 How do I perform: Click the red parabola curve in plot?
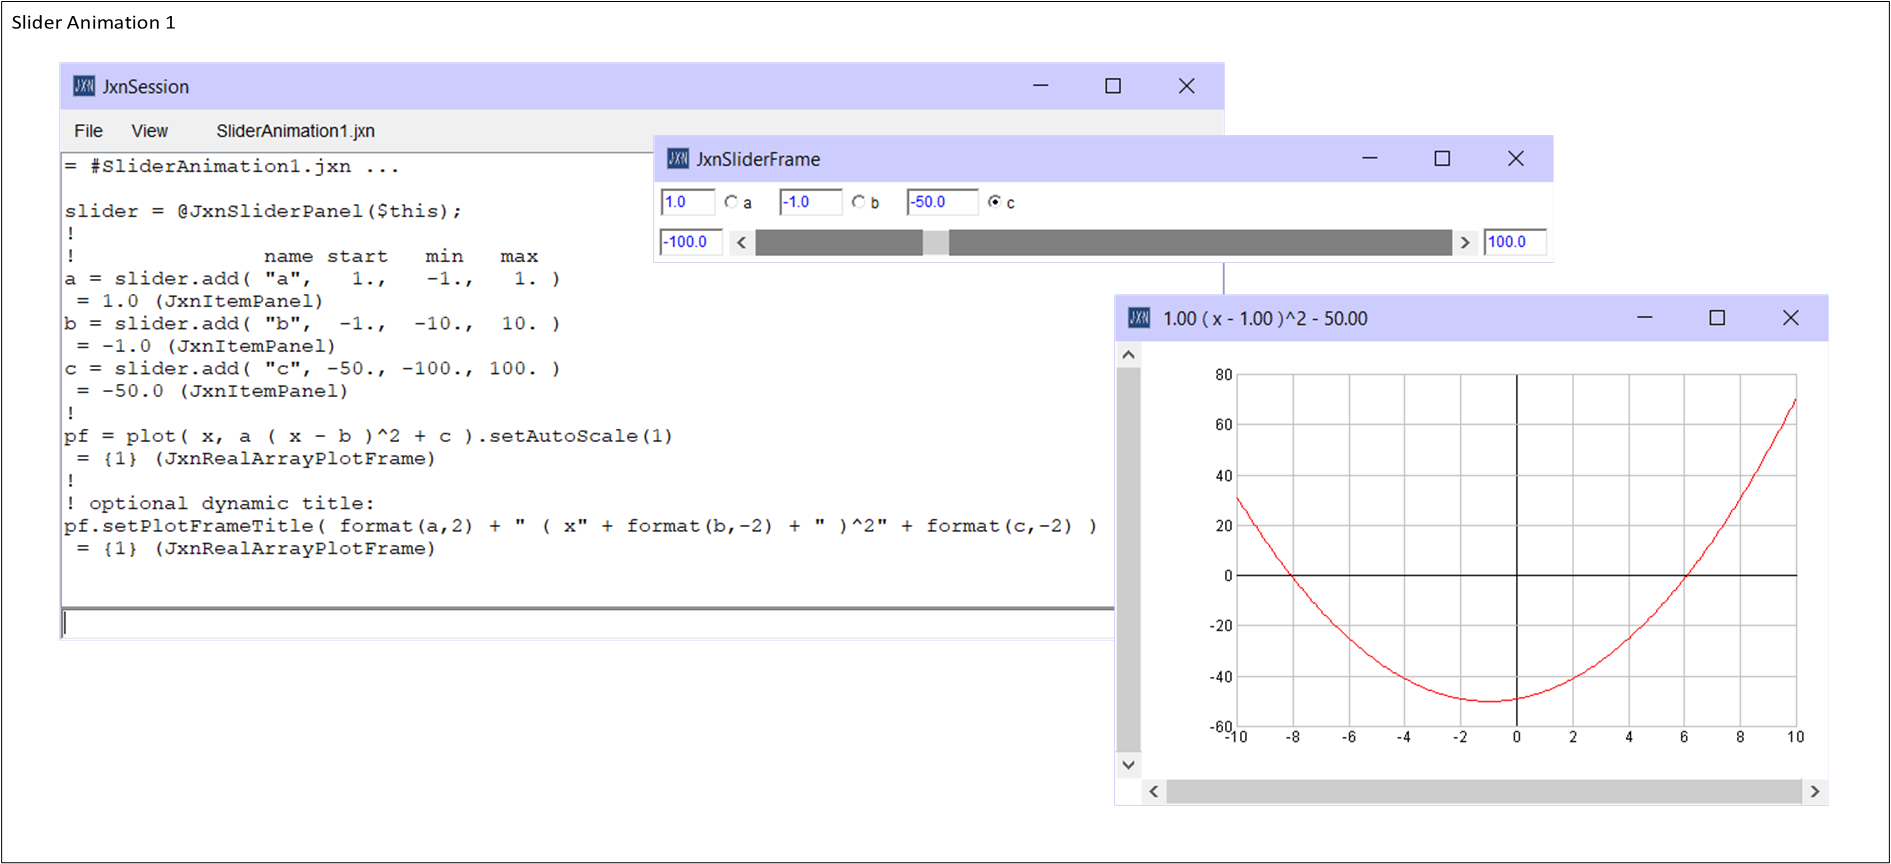pyautogui.click(x=1489, y=701)
